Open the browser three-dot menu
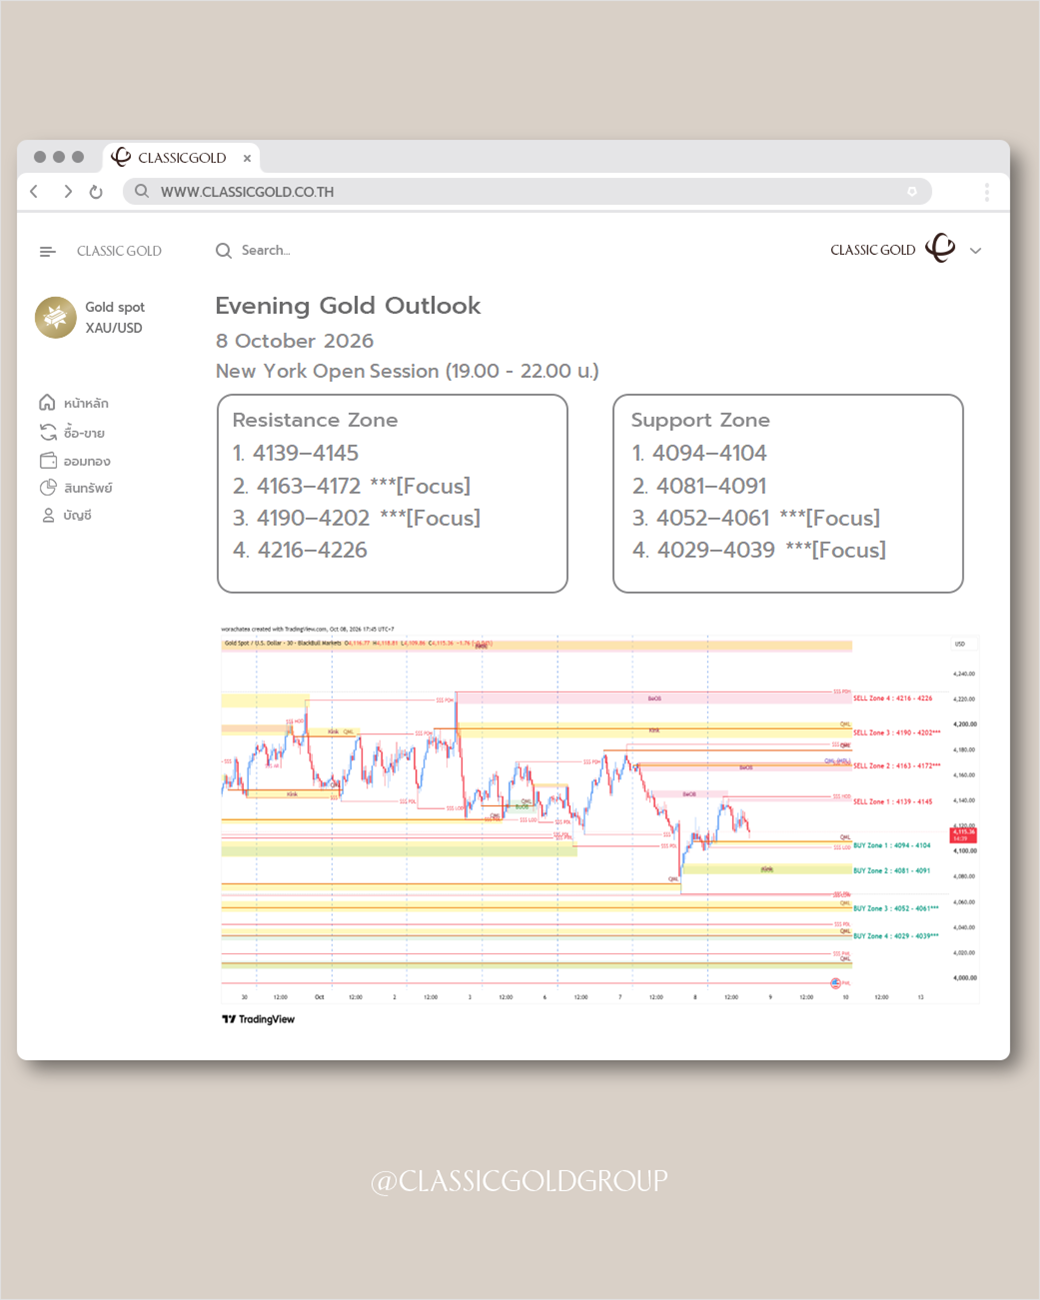The width and height of the screenshot is (1040, 1300). click(x=986, y=192)
